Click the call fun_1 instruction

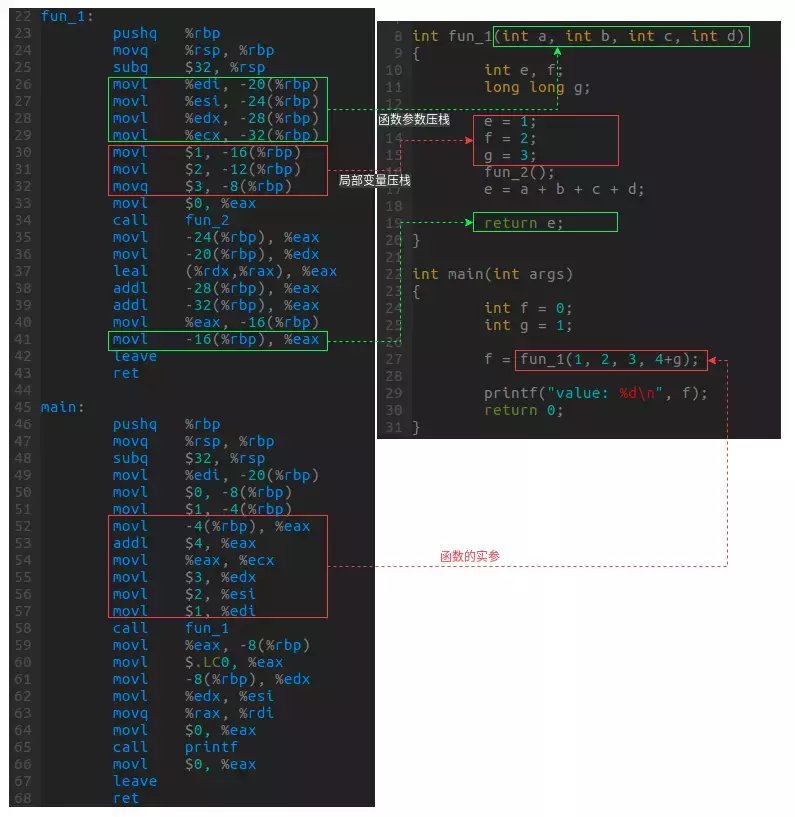(171, 628)
